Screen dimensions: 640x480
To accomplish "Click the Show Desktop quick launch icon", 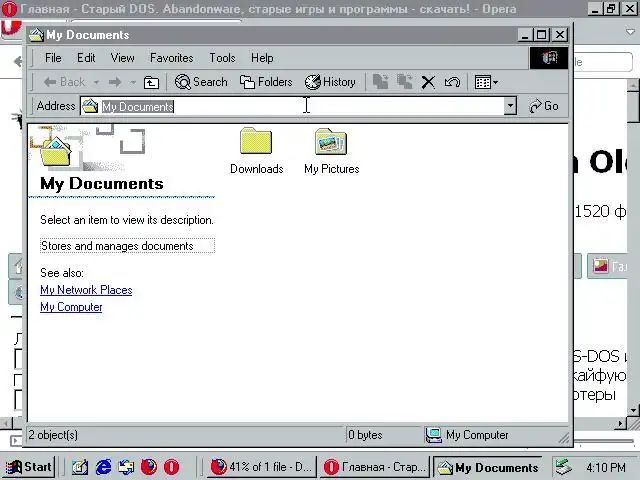I will pyautogui.click(x=80, y=467).
